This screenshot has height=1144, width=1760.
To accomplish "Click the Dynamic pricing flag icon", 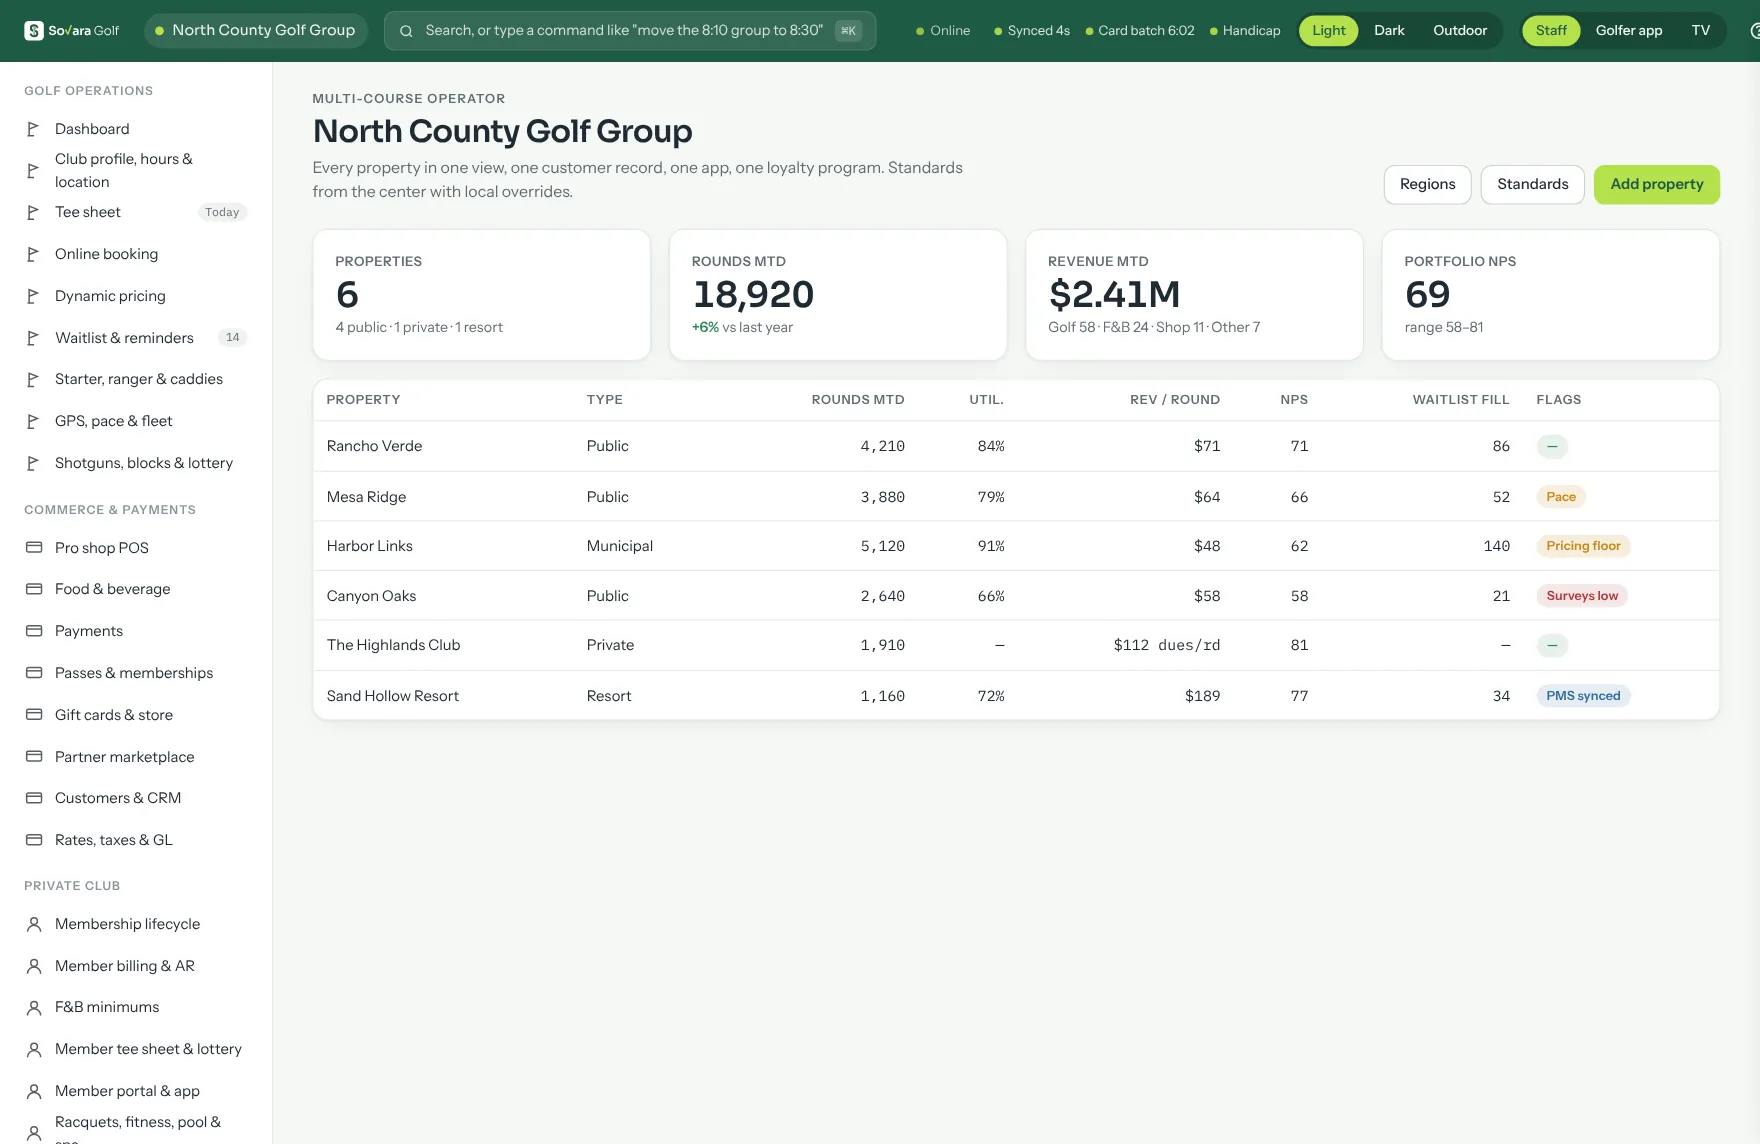I will click(x=33, y=296).
